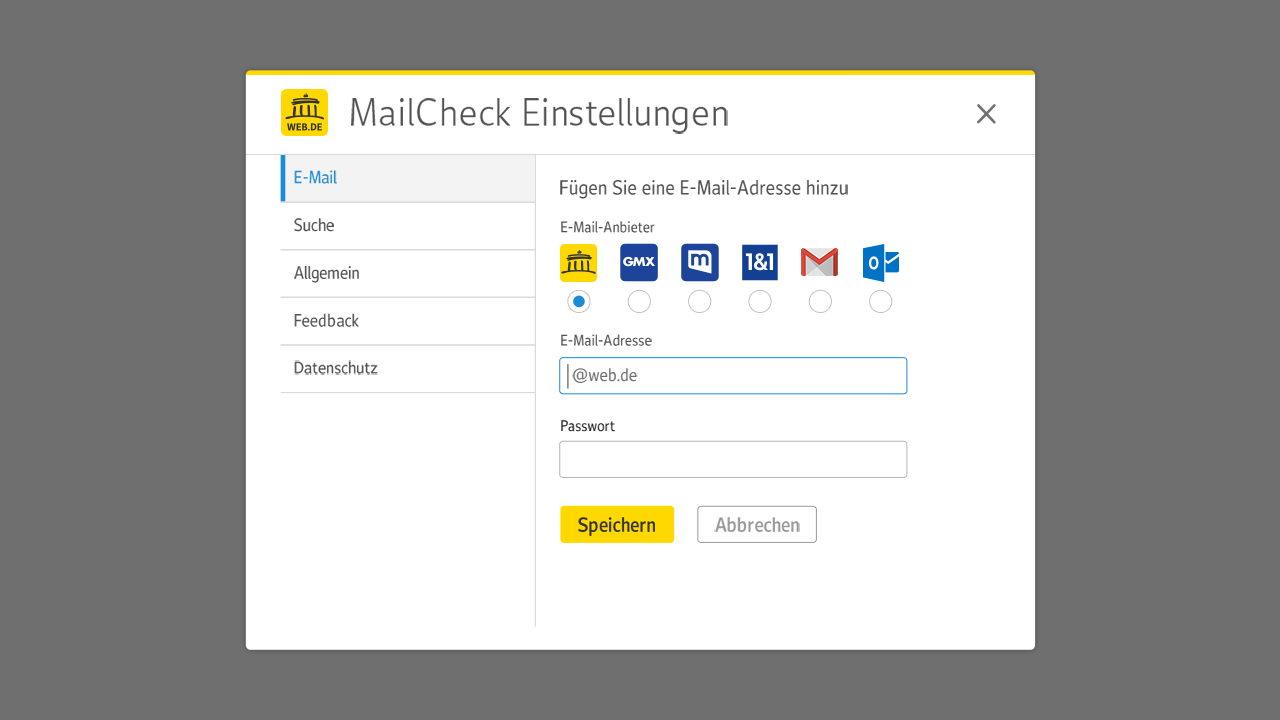Click the mail.com provider icon
Image resolution: width=1280 pixels, height=720 pixels.
[x=700, y=263]
